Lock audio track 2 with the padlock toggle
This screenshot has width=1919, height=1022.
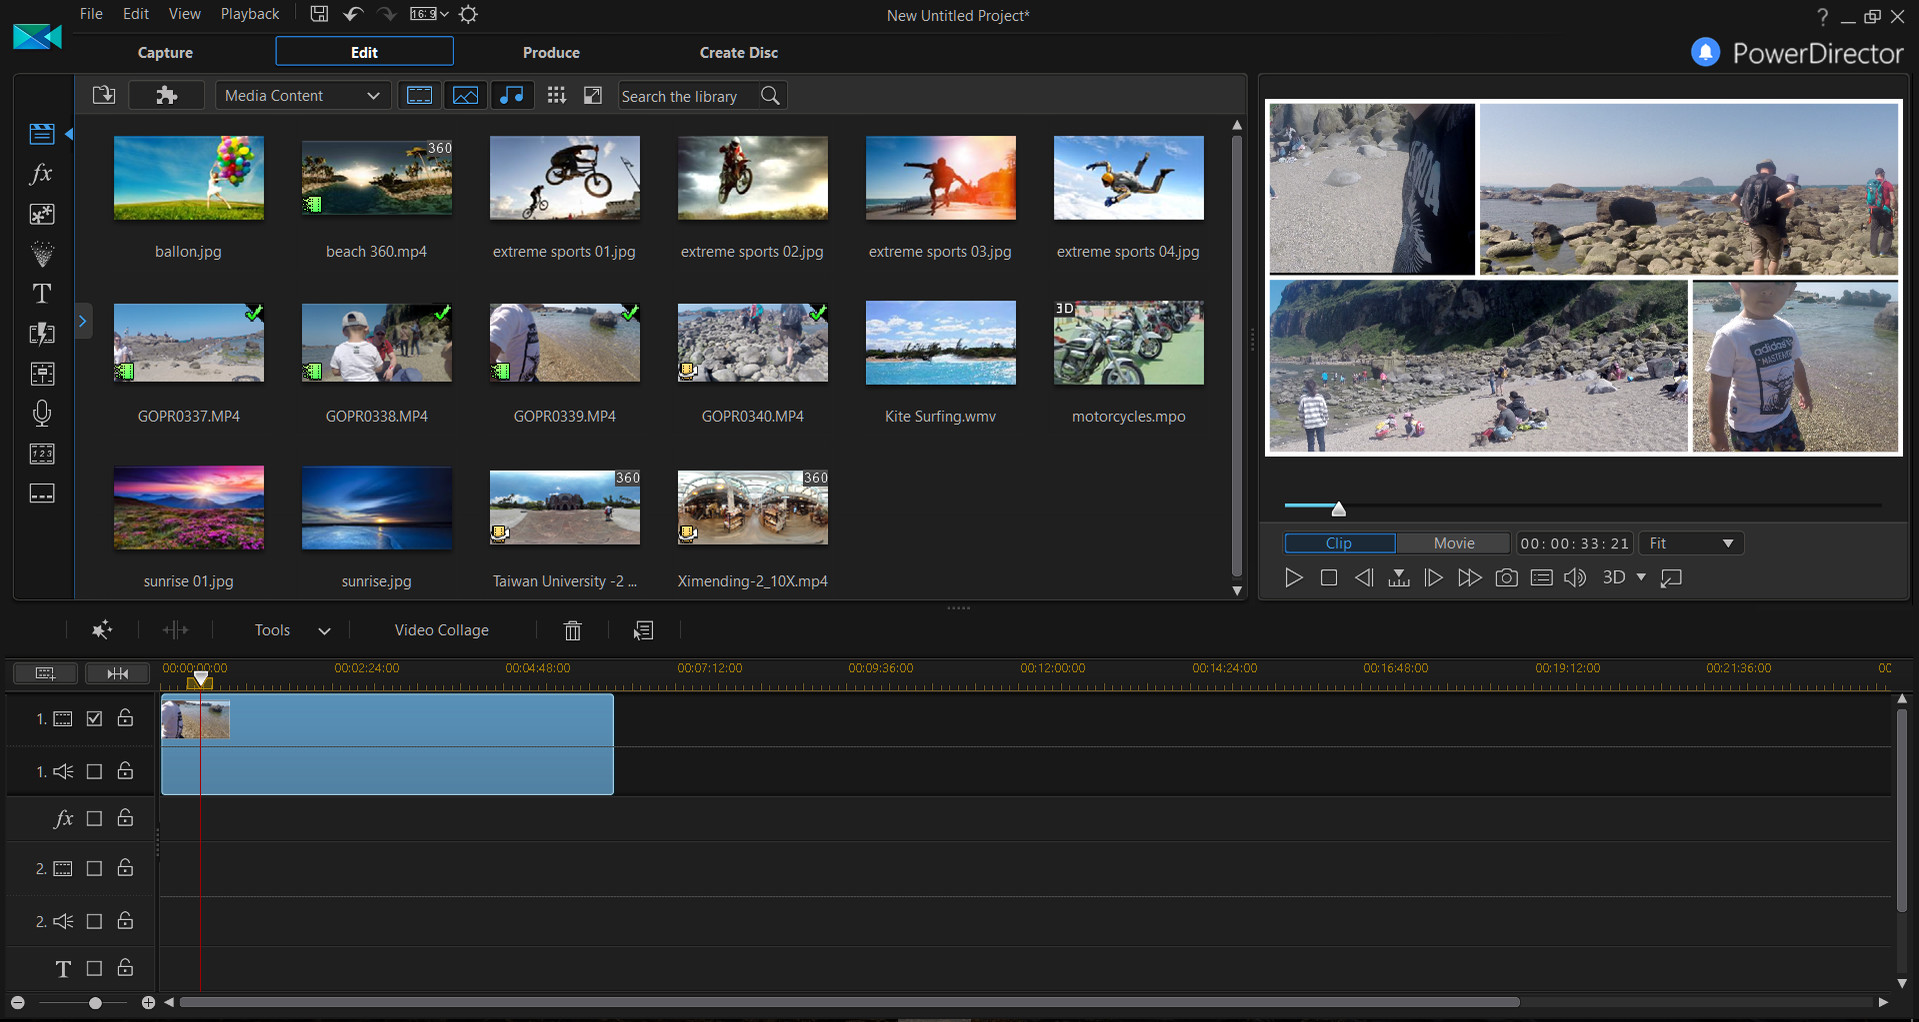[x=124, y=920]
